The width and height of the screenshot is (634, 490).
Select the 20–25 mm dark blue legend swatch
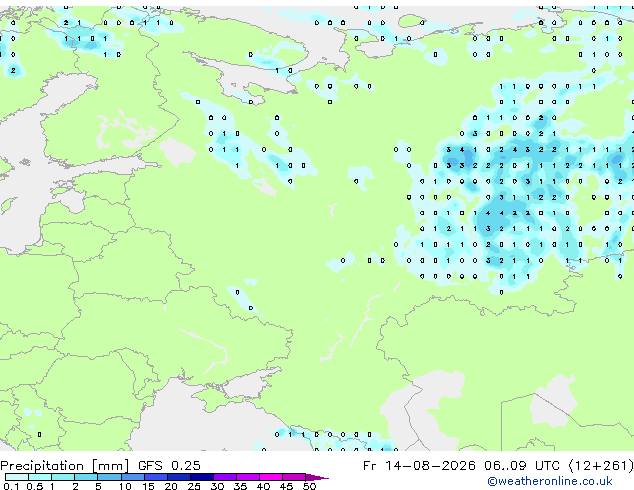[179, 477]
